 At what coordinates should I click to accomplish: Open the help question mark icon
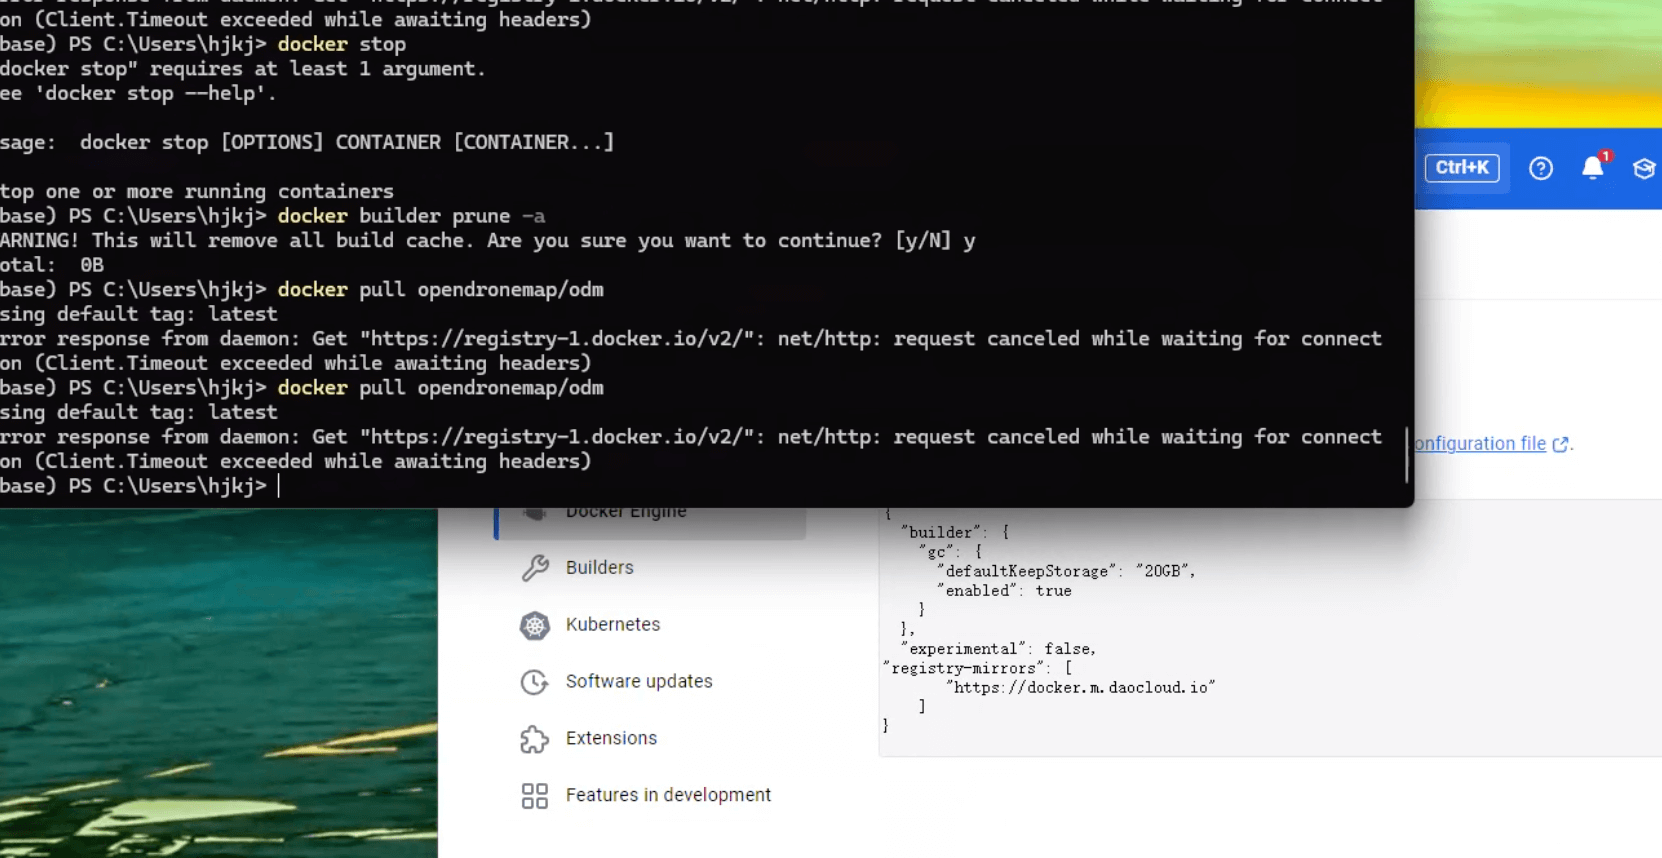pyautogui.click(x=1541, y=168)
